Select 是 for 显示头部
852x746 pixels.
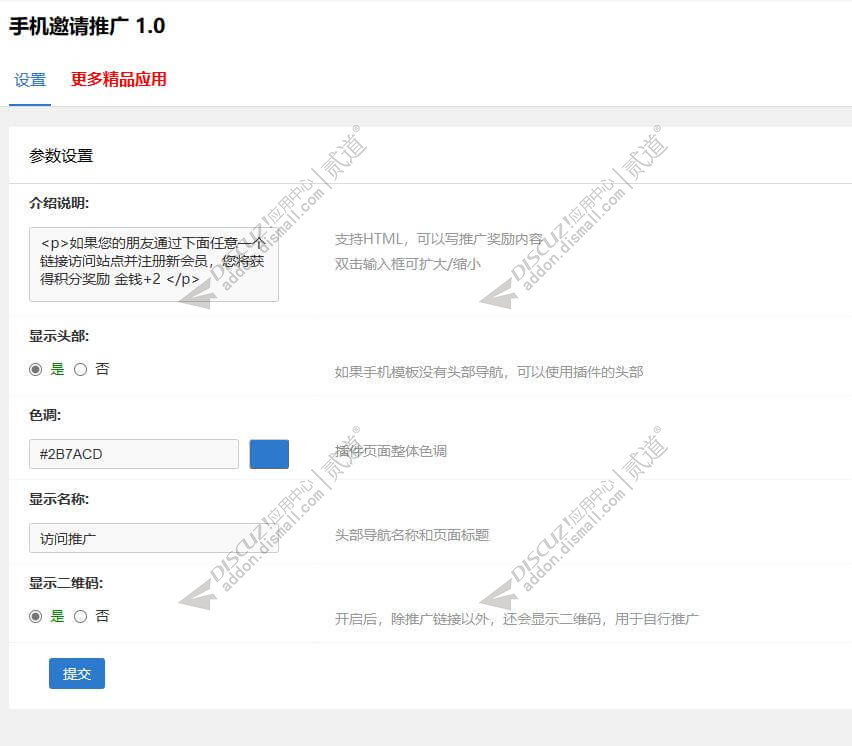click(x=35, y=369)
